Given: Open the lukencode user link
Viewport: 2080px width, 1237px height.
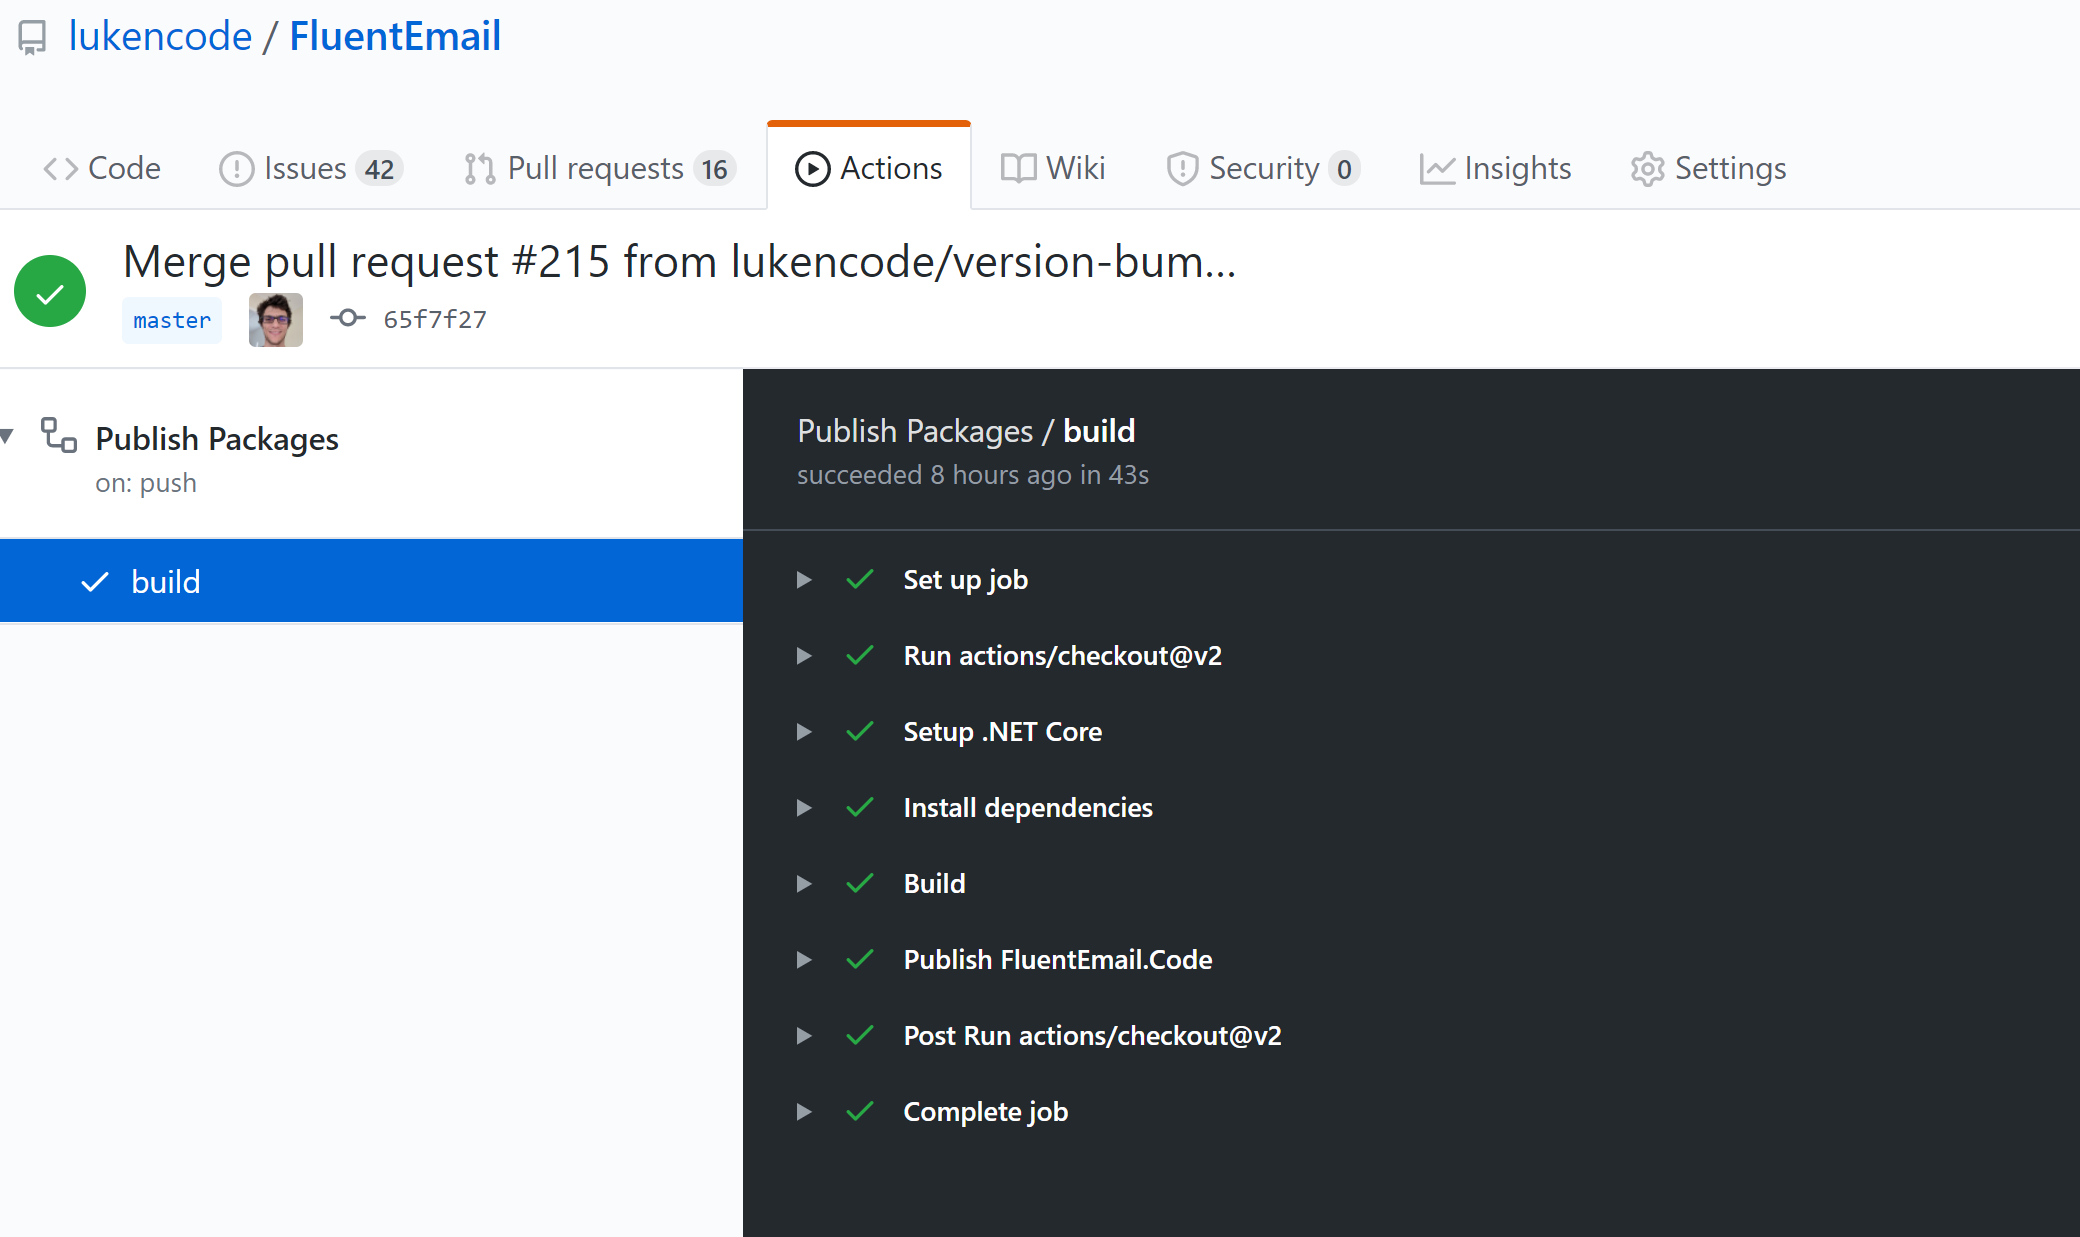Looking at the screenshot, I should tap(160, 37).
